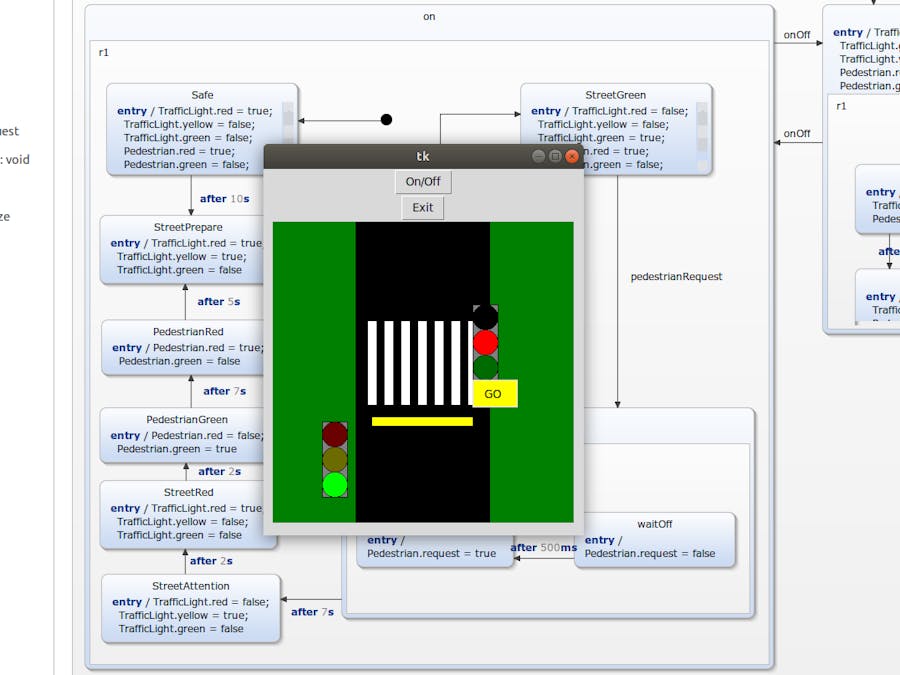This screenshot has height=675, width=900.
Task: Click 'Pedestrian.green = true' in PedestrianGreen
Action: point(177,449)
